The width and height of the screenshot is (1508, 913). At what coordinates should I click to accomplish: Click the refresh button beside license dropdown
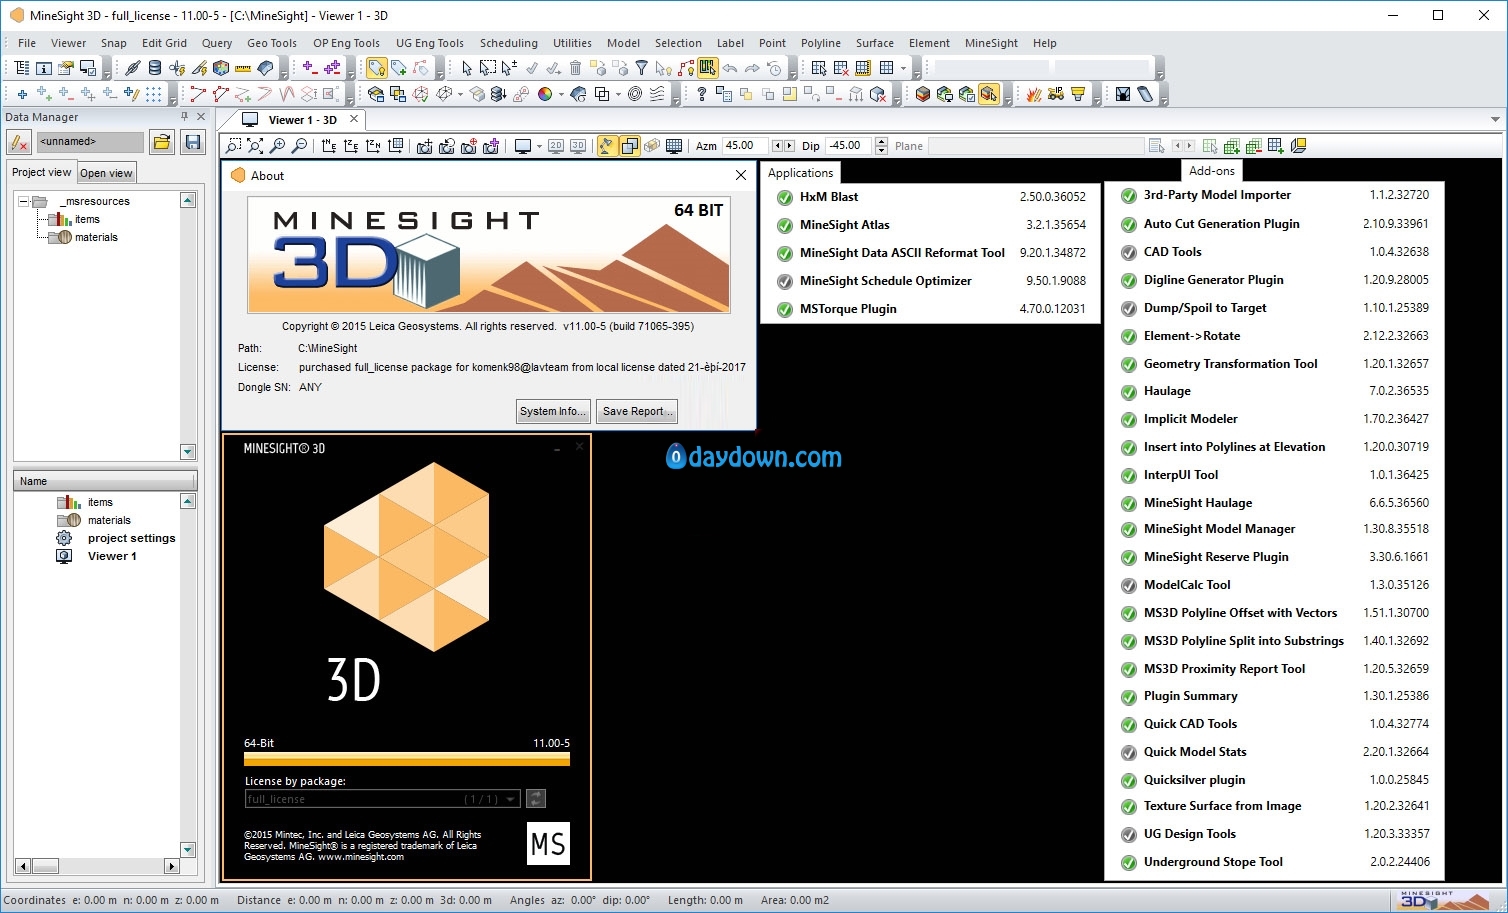click(x=536, y=798)
